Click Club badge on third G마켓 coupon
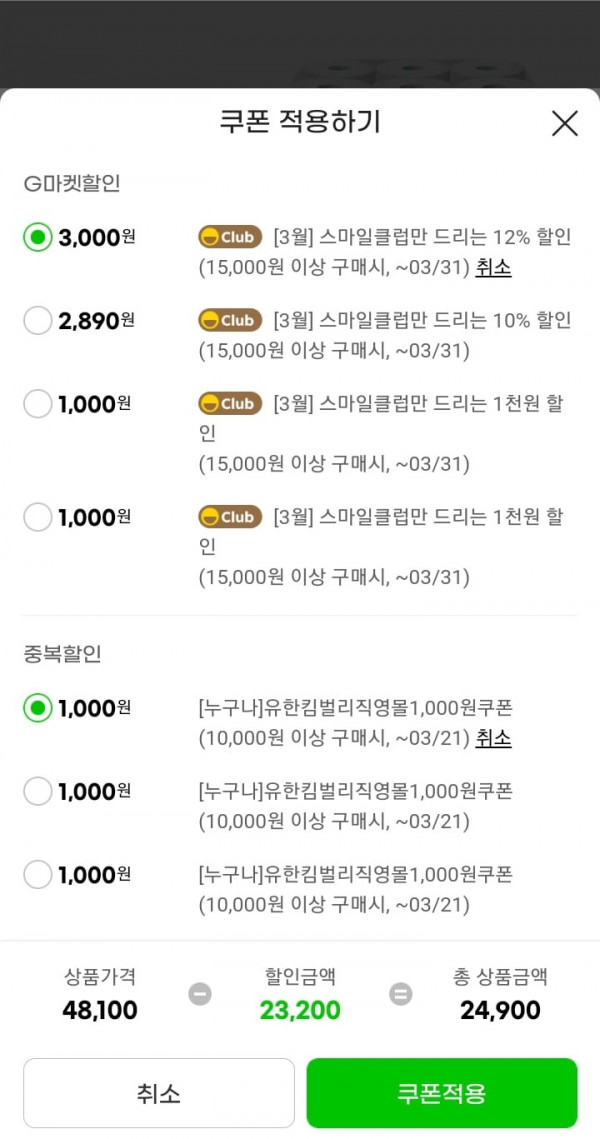The width and height of the screenshot is (600, 1139). tap(230, 403)
